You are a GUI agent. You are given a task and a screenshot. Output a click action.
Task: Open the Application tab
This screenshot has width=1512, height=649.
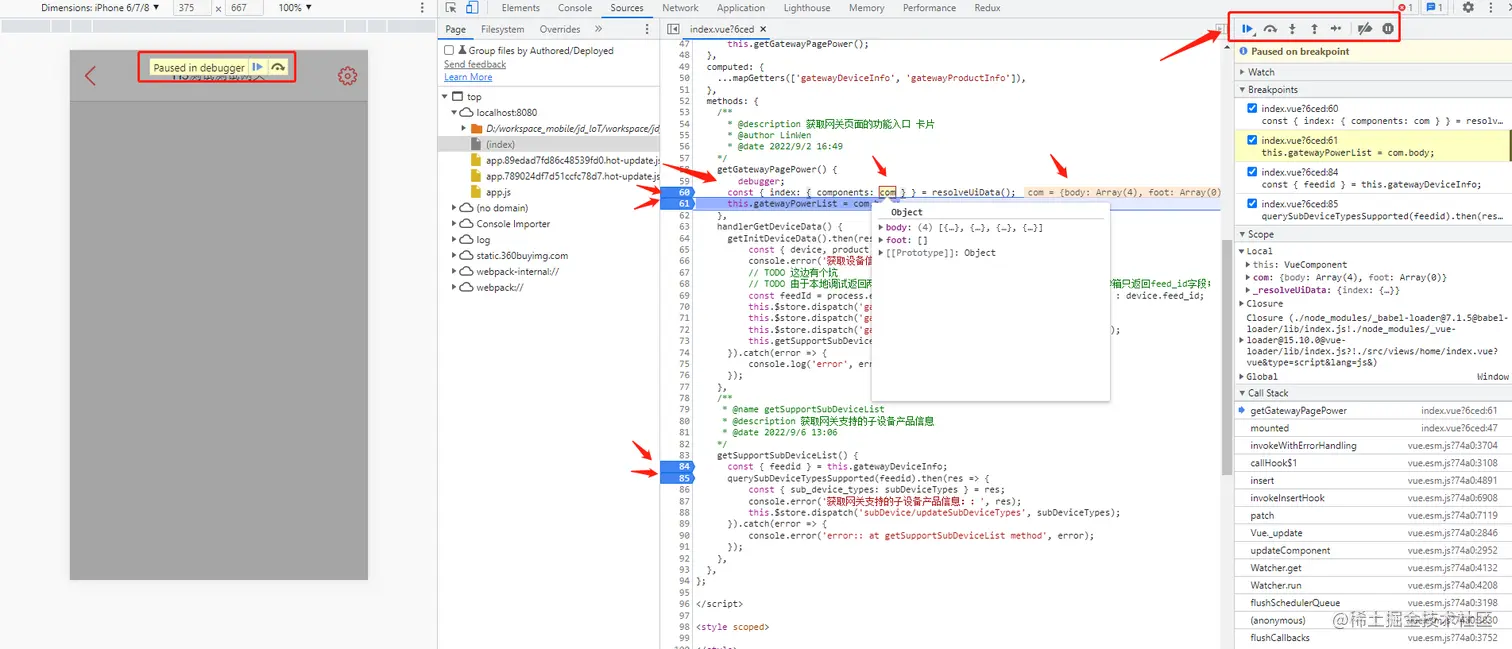[x=741, y=7]
